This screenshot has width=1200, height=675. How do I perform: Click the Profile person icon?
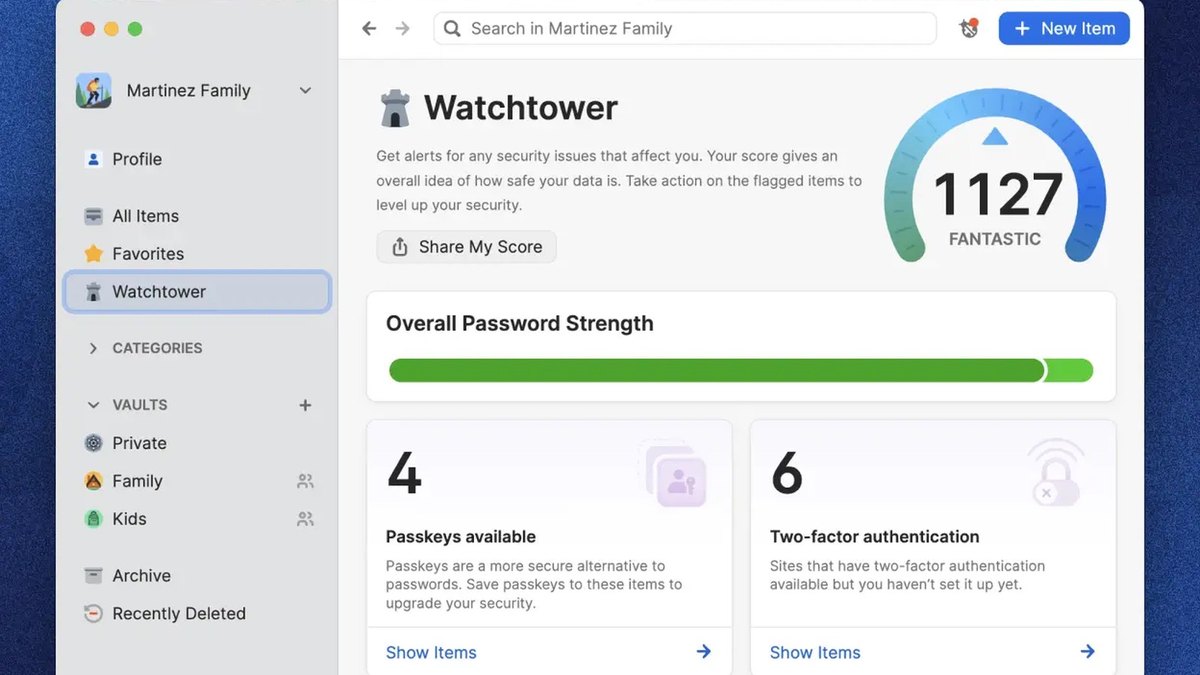(94, 159)
